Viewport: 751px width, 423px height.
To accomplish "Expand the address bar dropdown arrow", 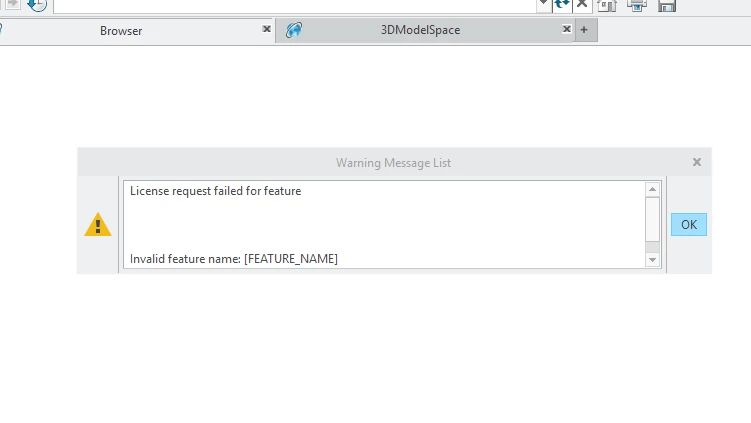I will click(x=543, y=4).
